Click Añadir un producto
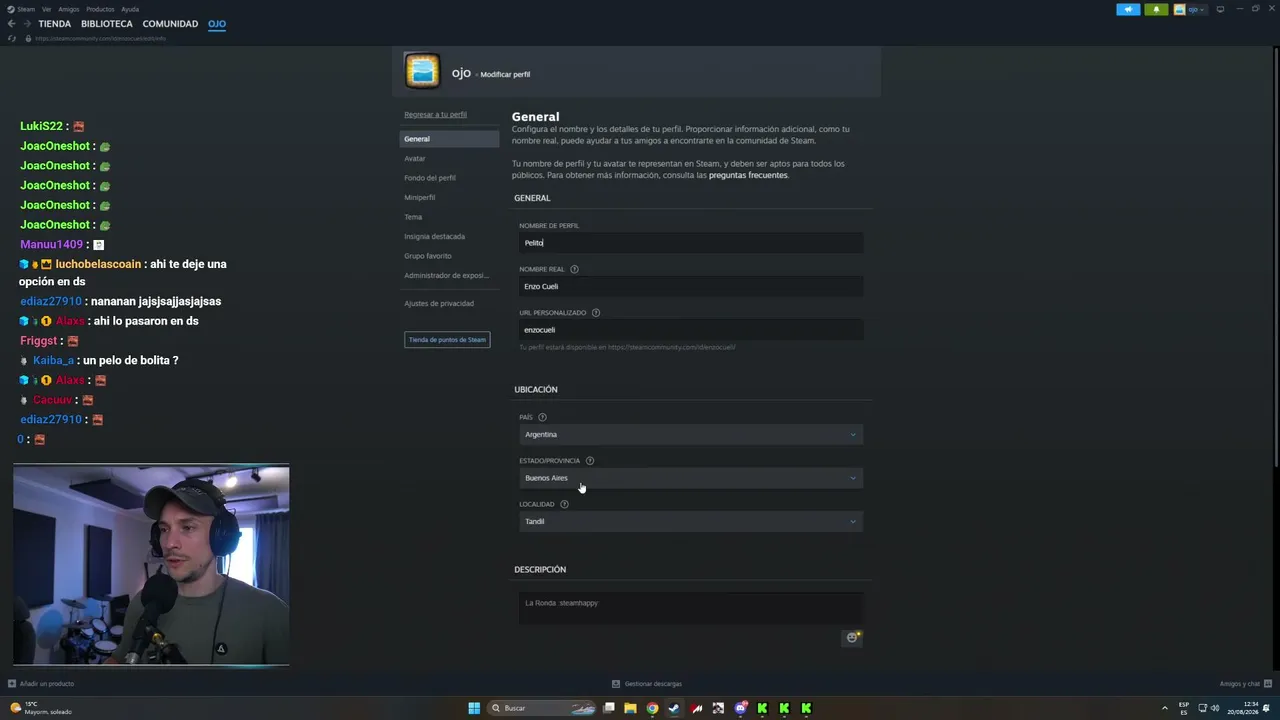This screenshot has width=1280, height=720. [46, 684]
